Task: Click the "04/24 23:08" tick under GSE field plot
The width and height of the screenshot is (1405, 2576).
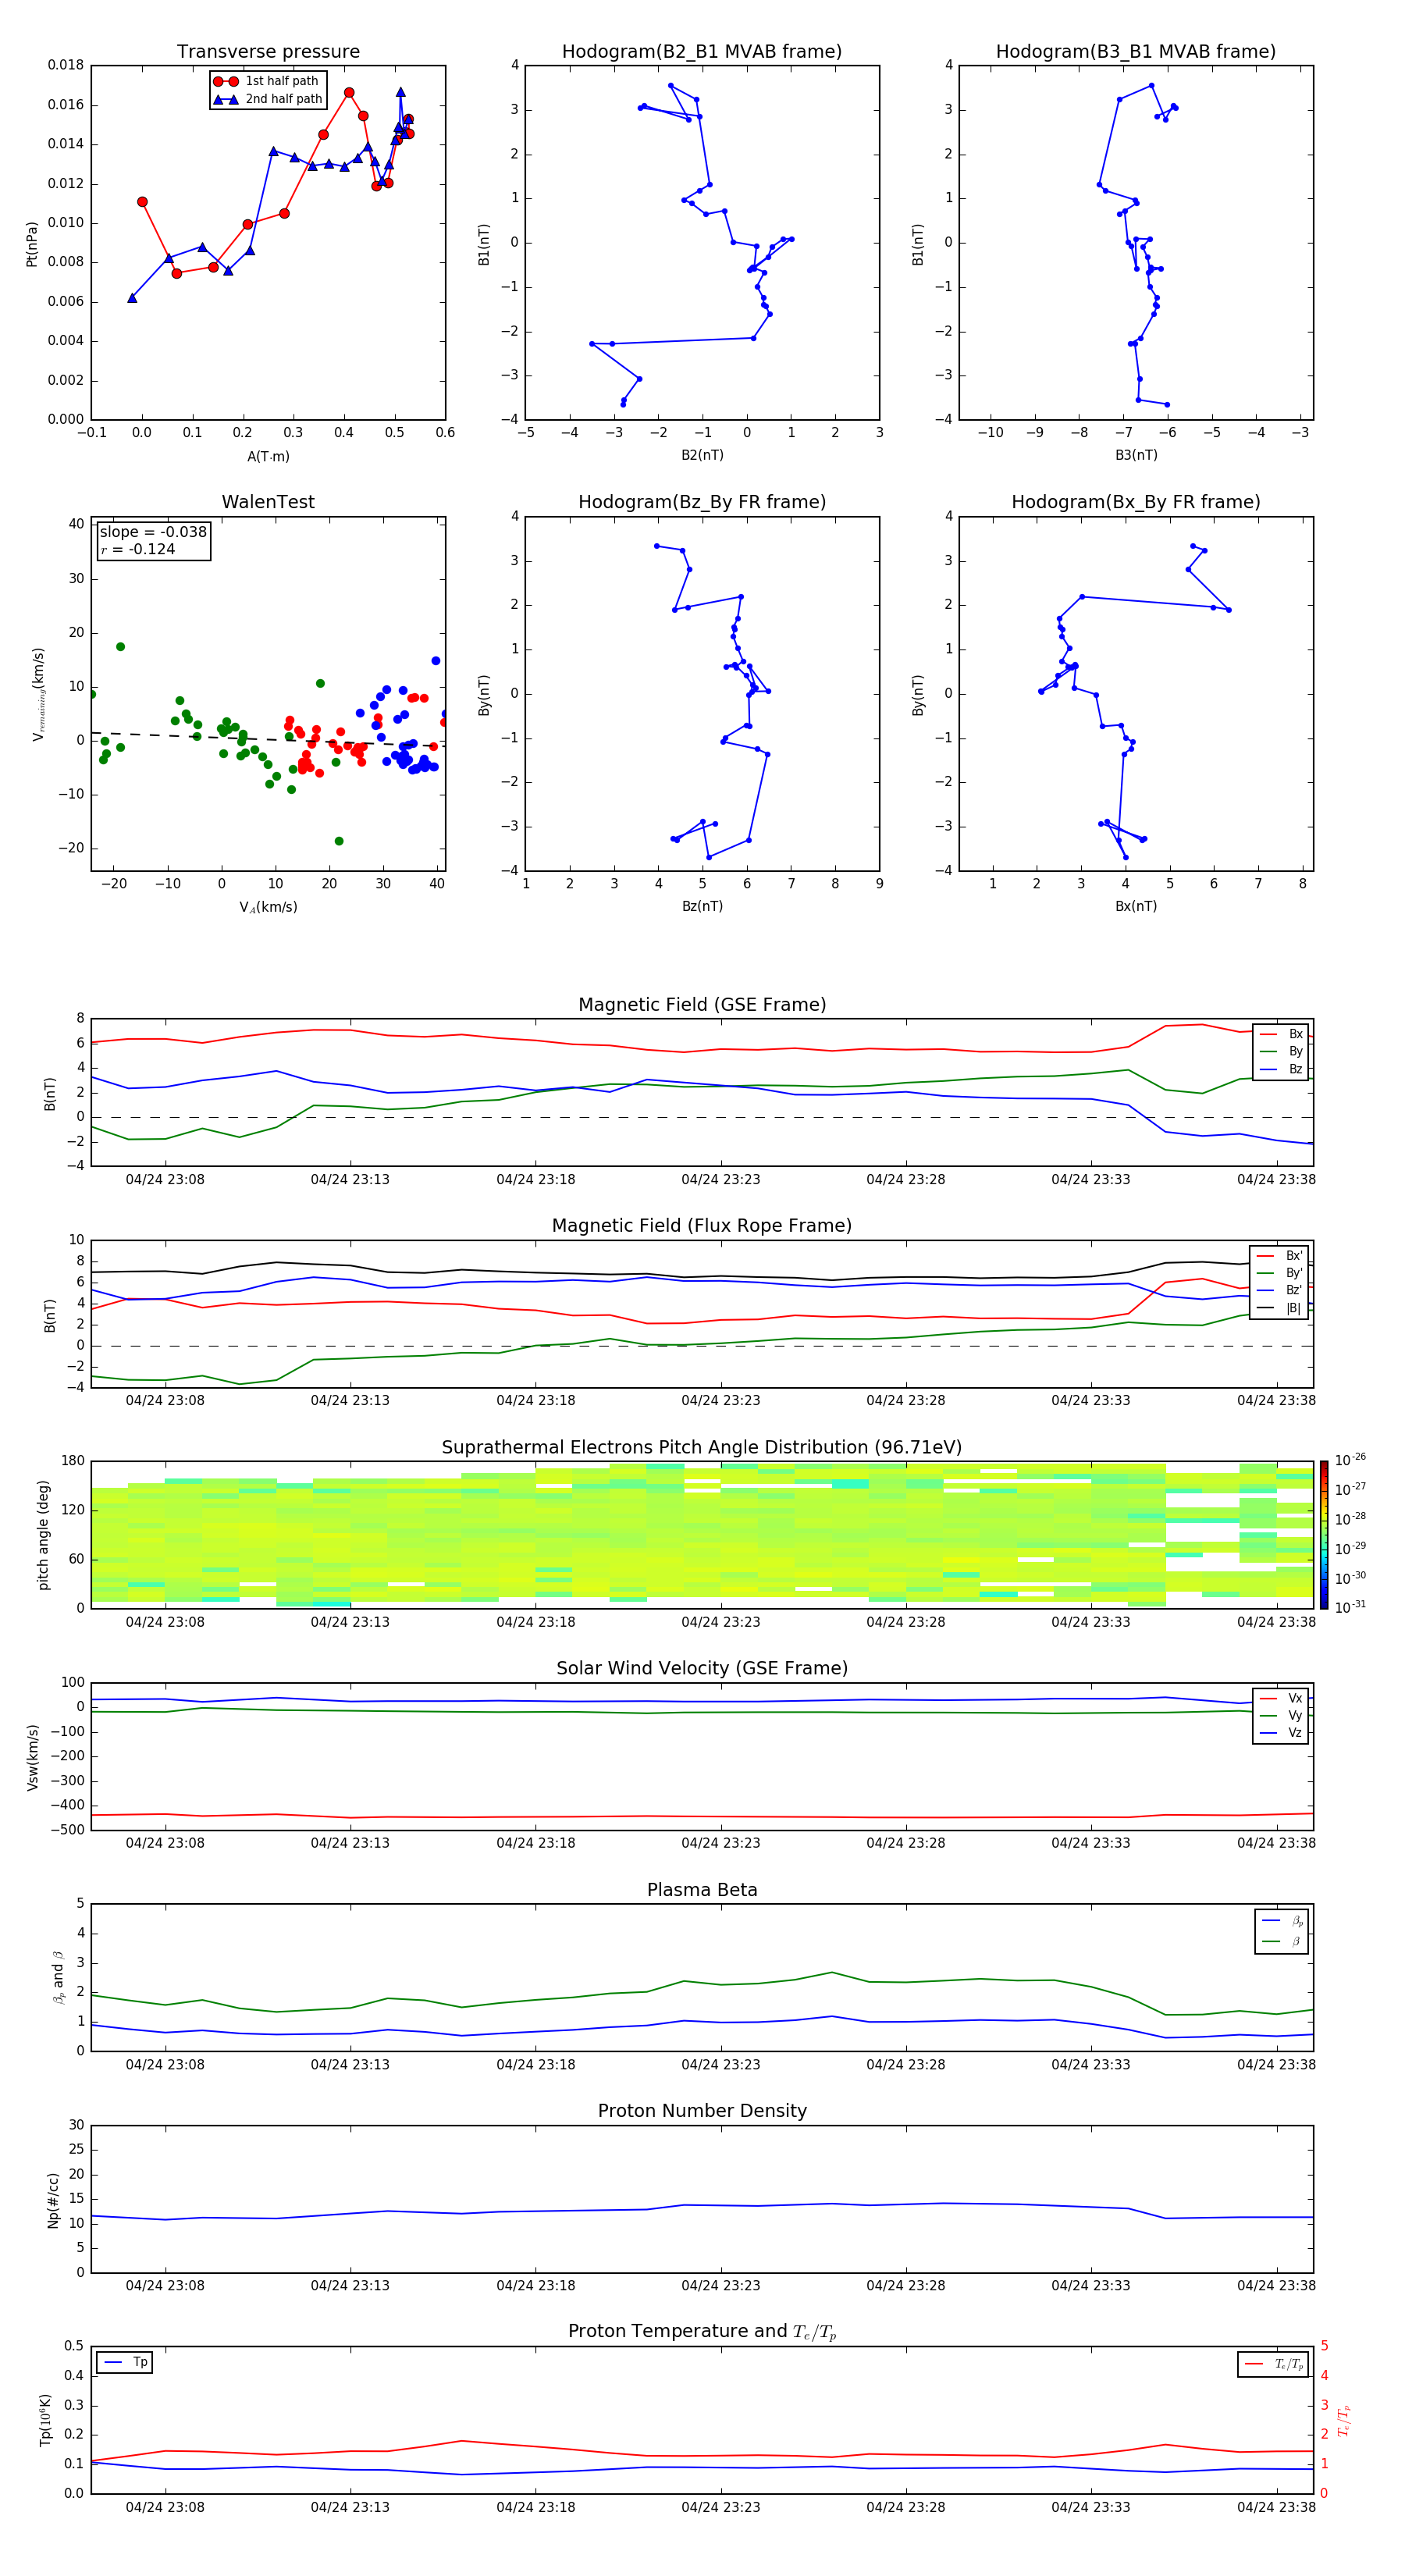Action: pyautogui.click(x=165, y=1180)
